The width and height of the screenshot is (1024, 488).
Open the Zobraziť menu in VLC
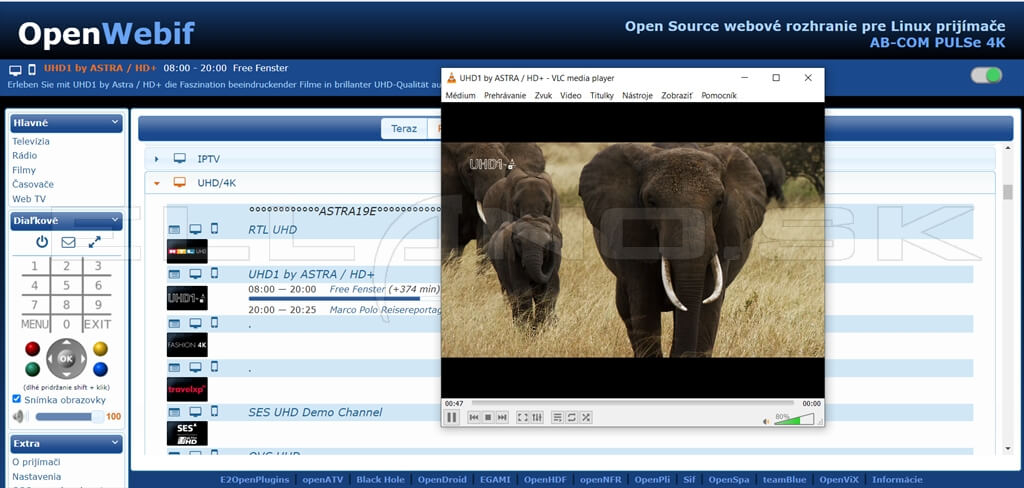tap(677, 95)
